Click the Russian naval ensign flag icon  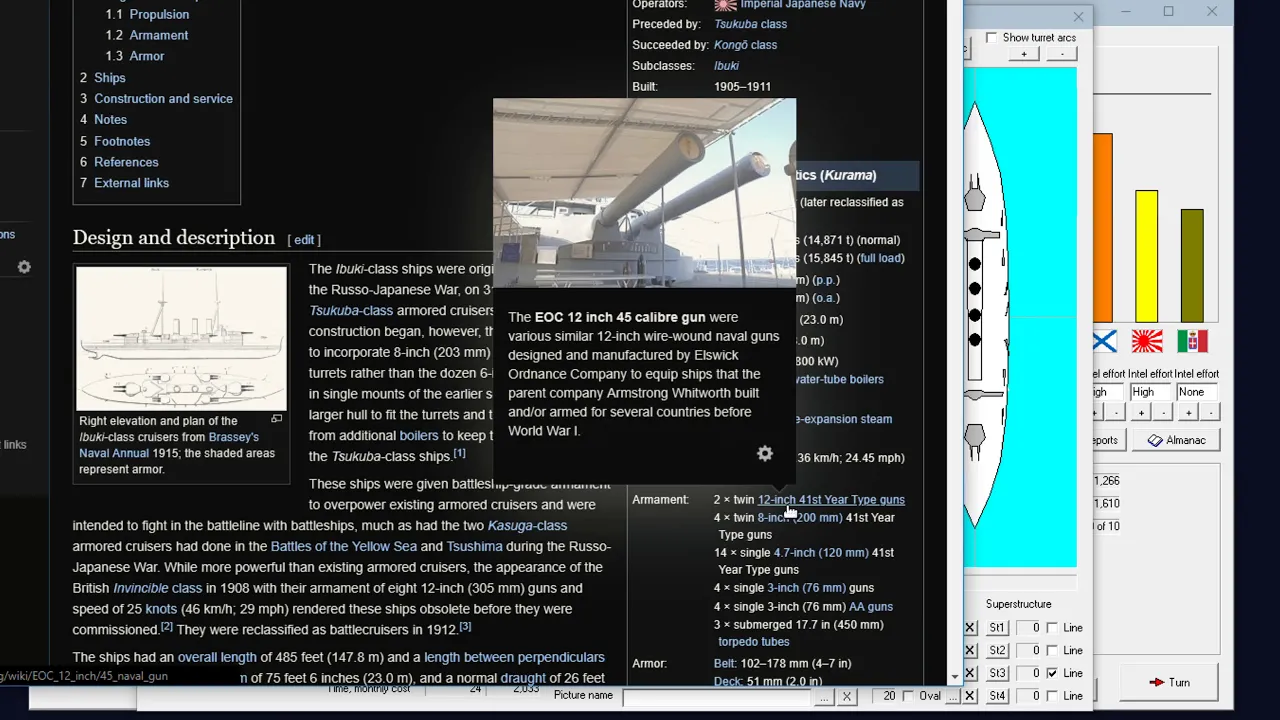tap(1103, 342)
